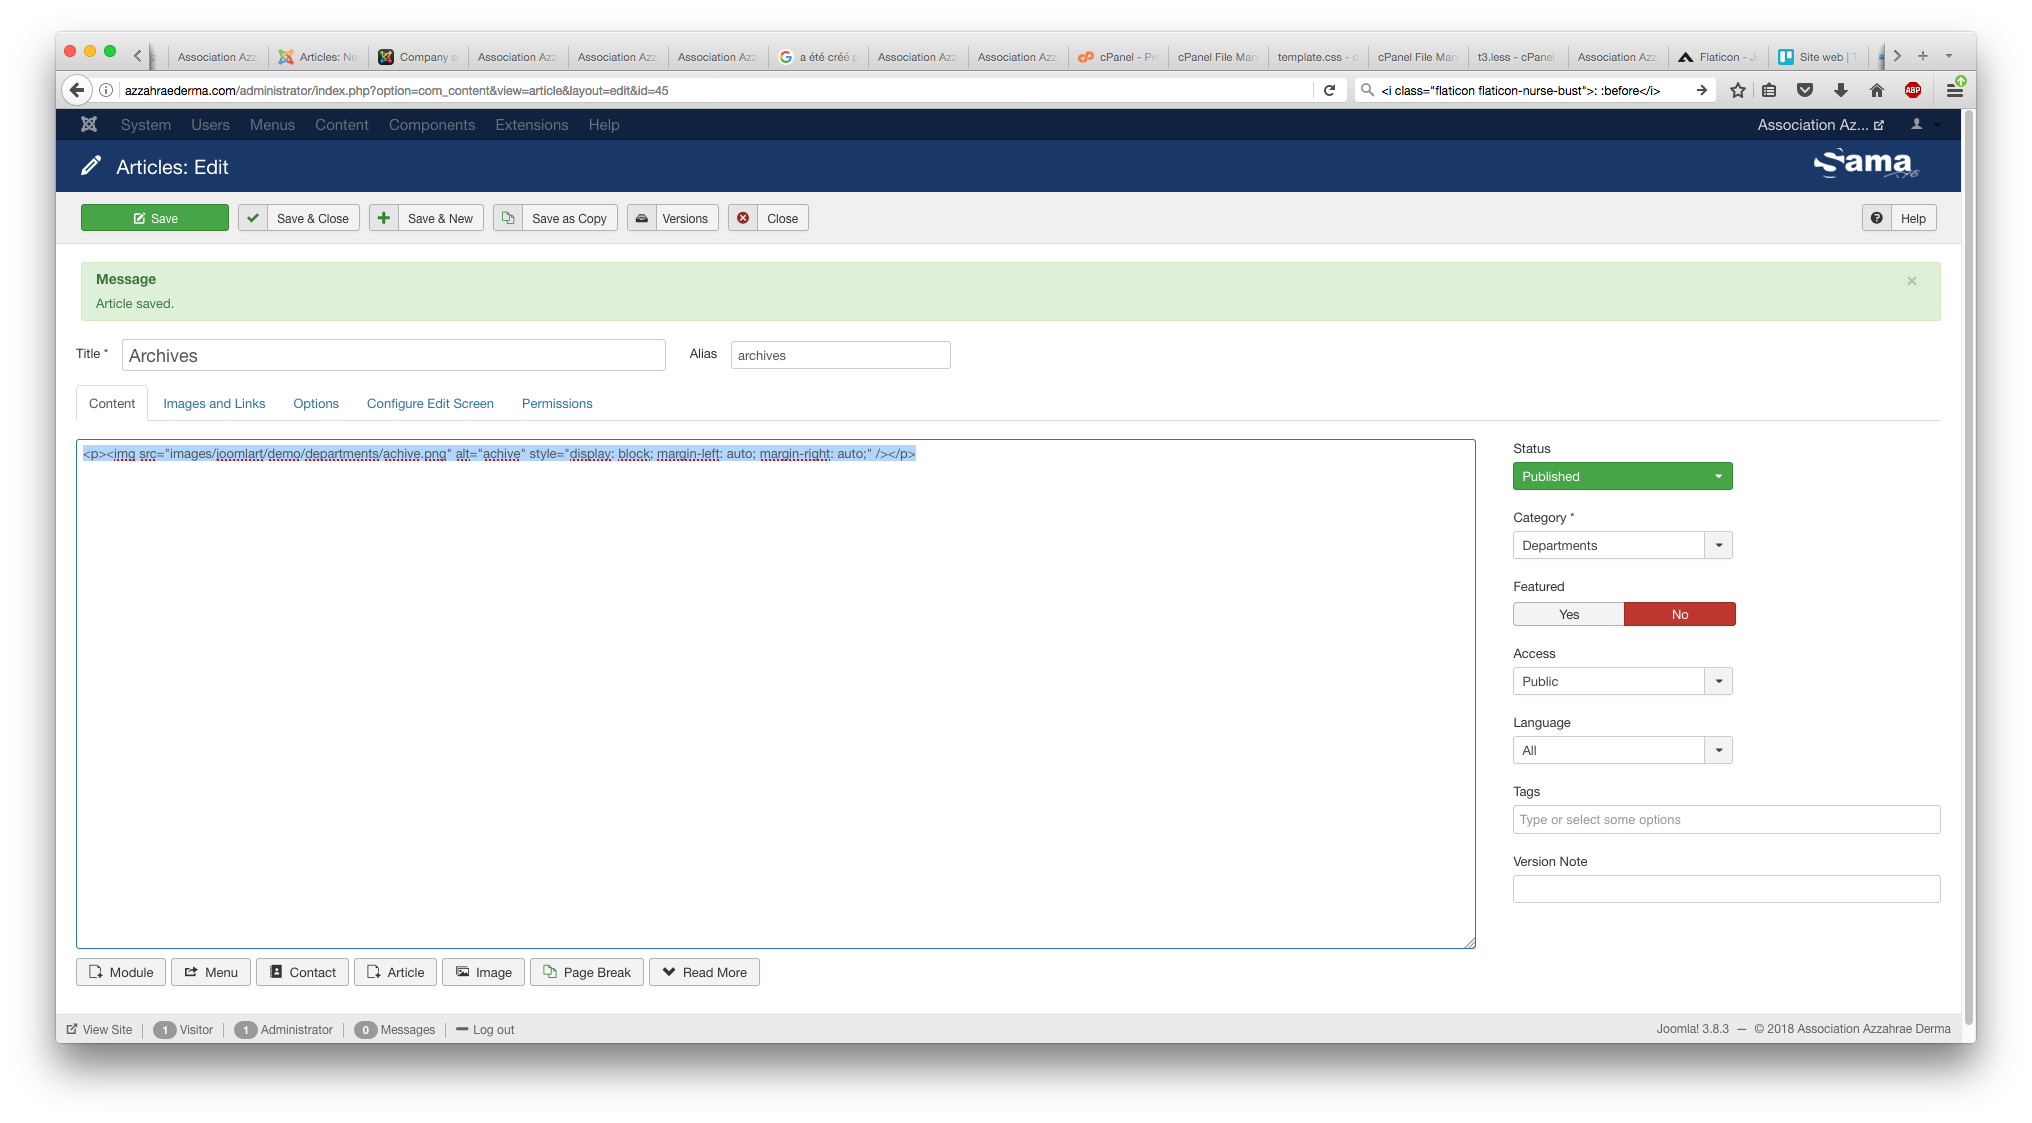Screen dimensions: 2032x1123
Task: Click the Save & New plus icon
Action: tap(384, 218)
